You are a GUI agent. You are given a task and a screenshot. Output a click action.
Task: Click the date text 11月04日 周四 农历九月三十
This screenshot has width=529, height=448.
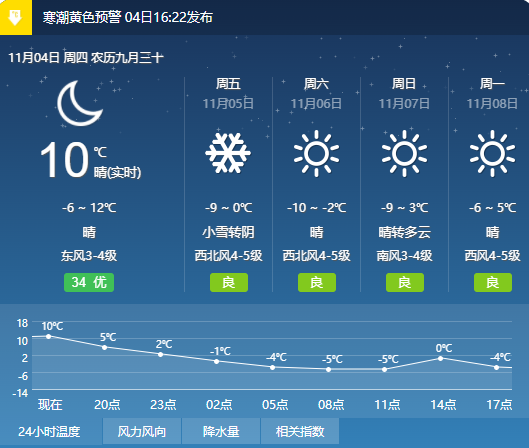pos(86,58)
